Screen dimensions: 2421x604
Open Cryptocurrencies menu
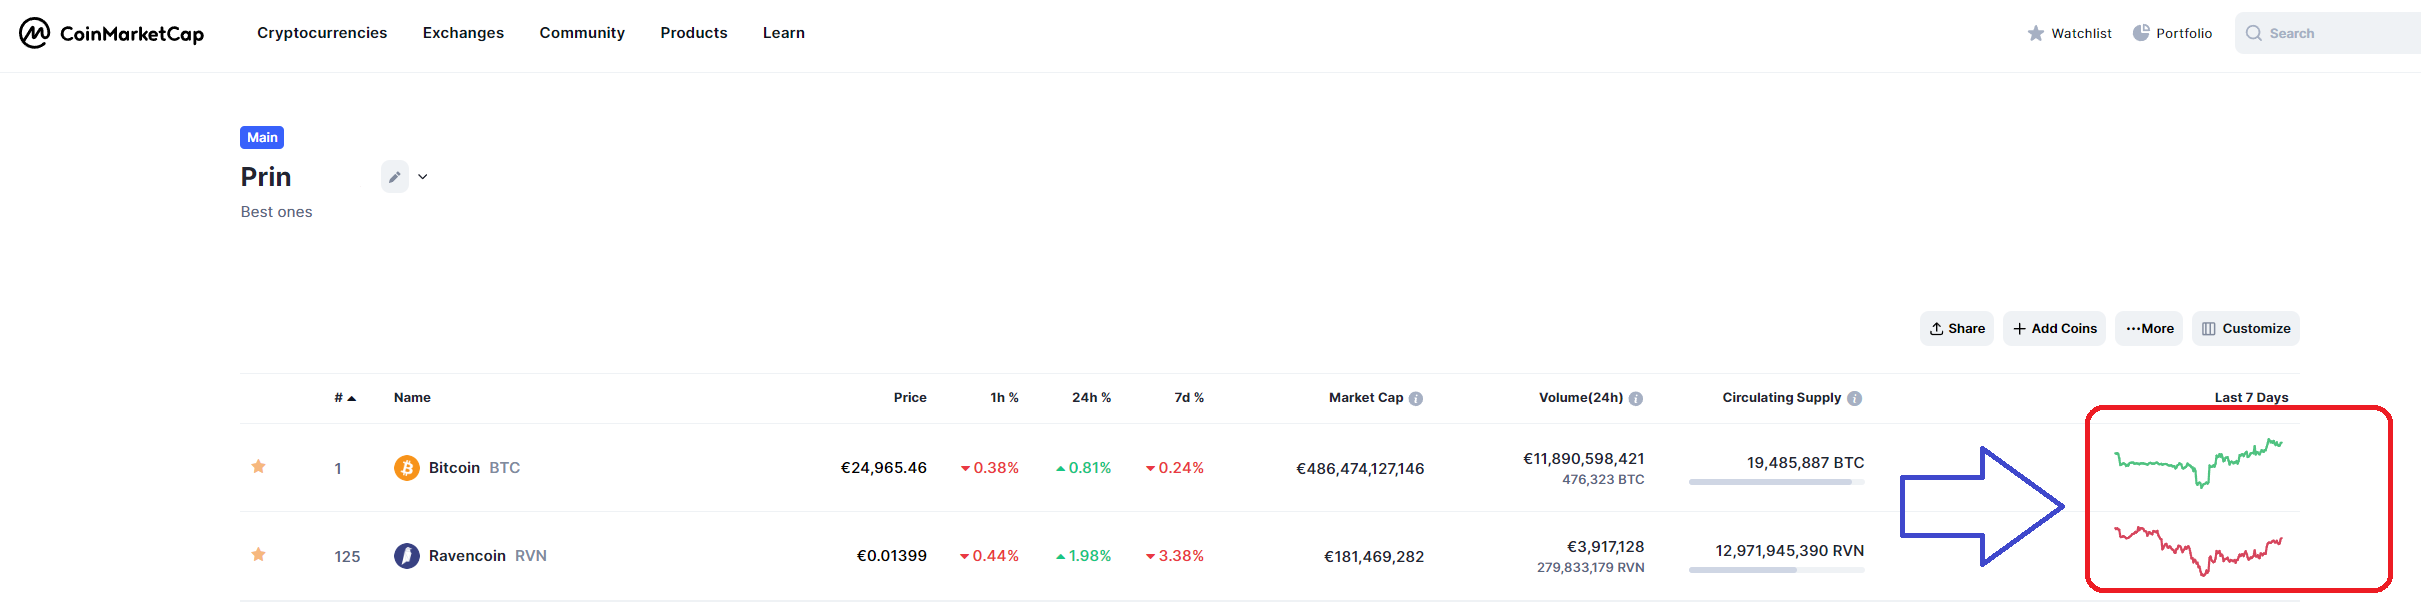coord(322,33)
